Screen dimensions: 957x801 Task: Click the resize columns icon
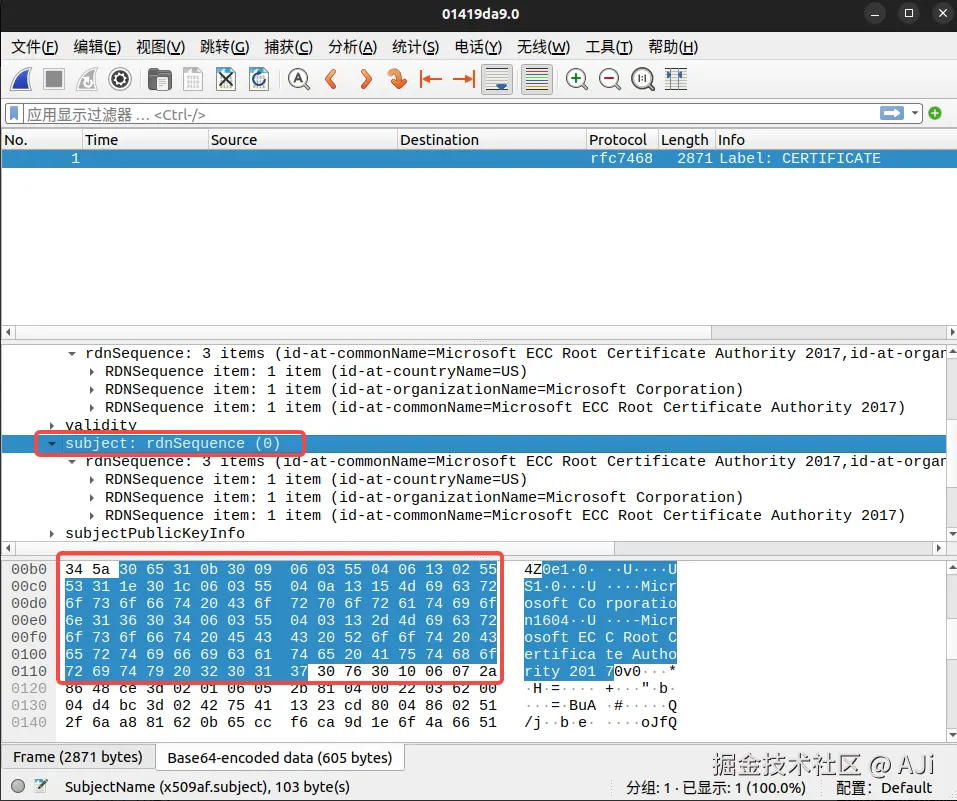coord(676,79)
